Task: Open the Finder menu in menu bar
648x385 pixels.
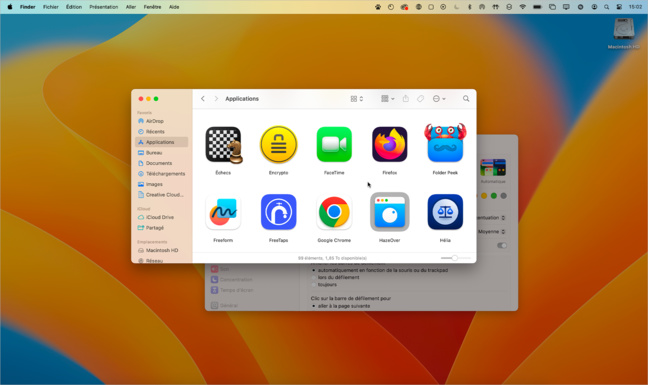Action: point(27,7)
